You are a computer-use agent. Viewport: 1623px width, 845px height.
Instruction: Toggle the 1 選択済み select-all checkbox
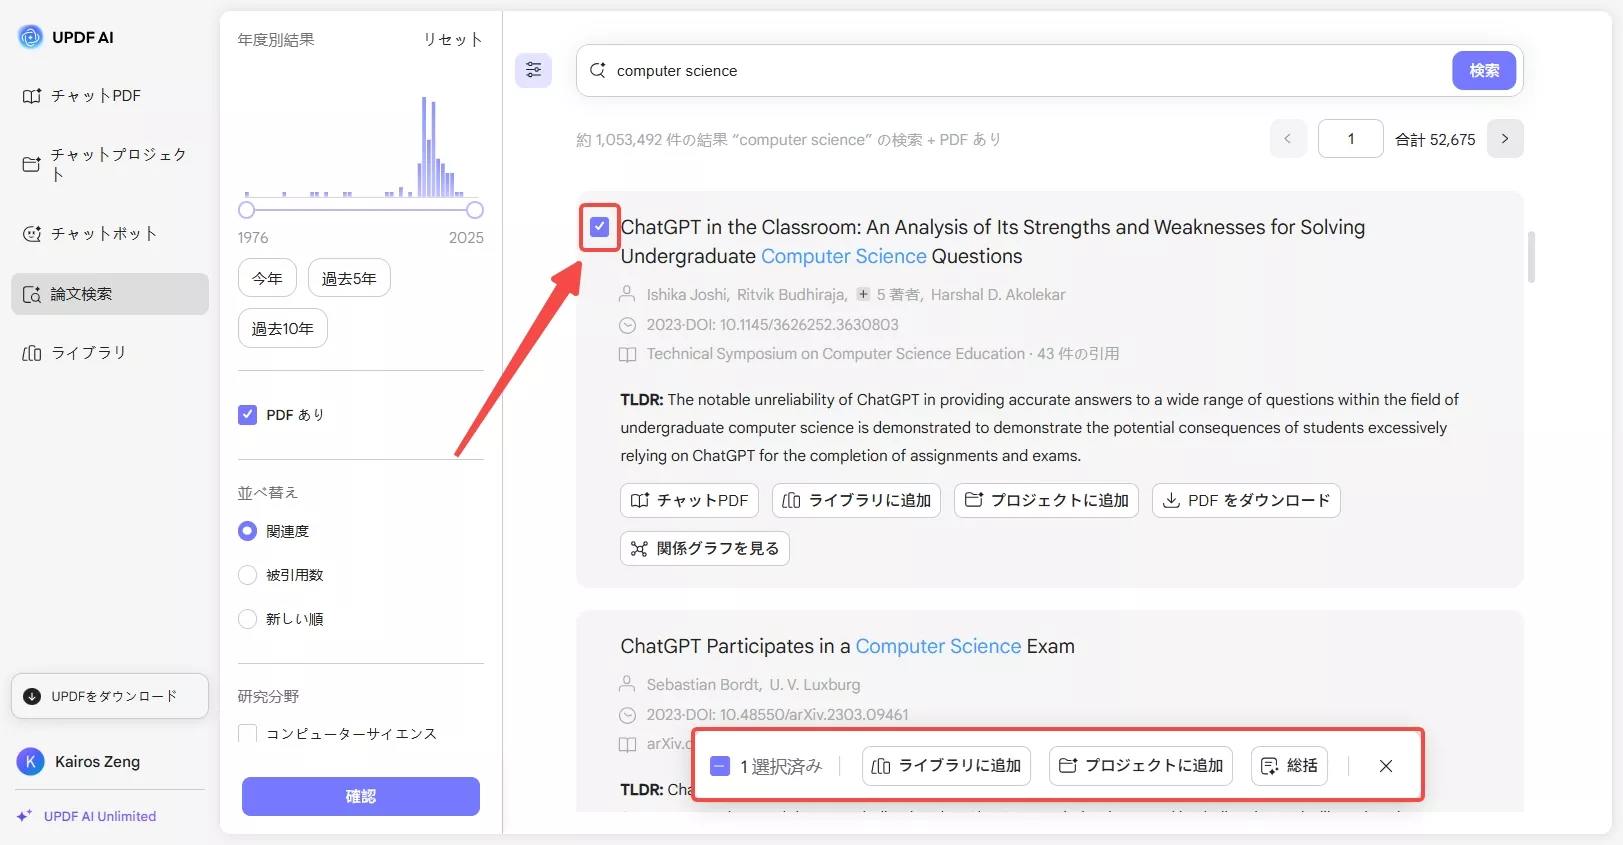coord(720,766)
